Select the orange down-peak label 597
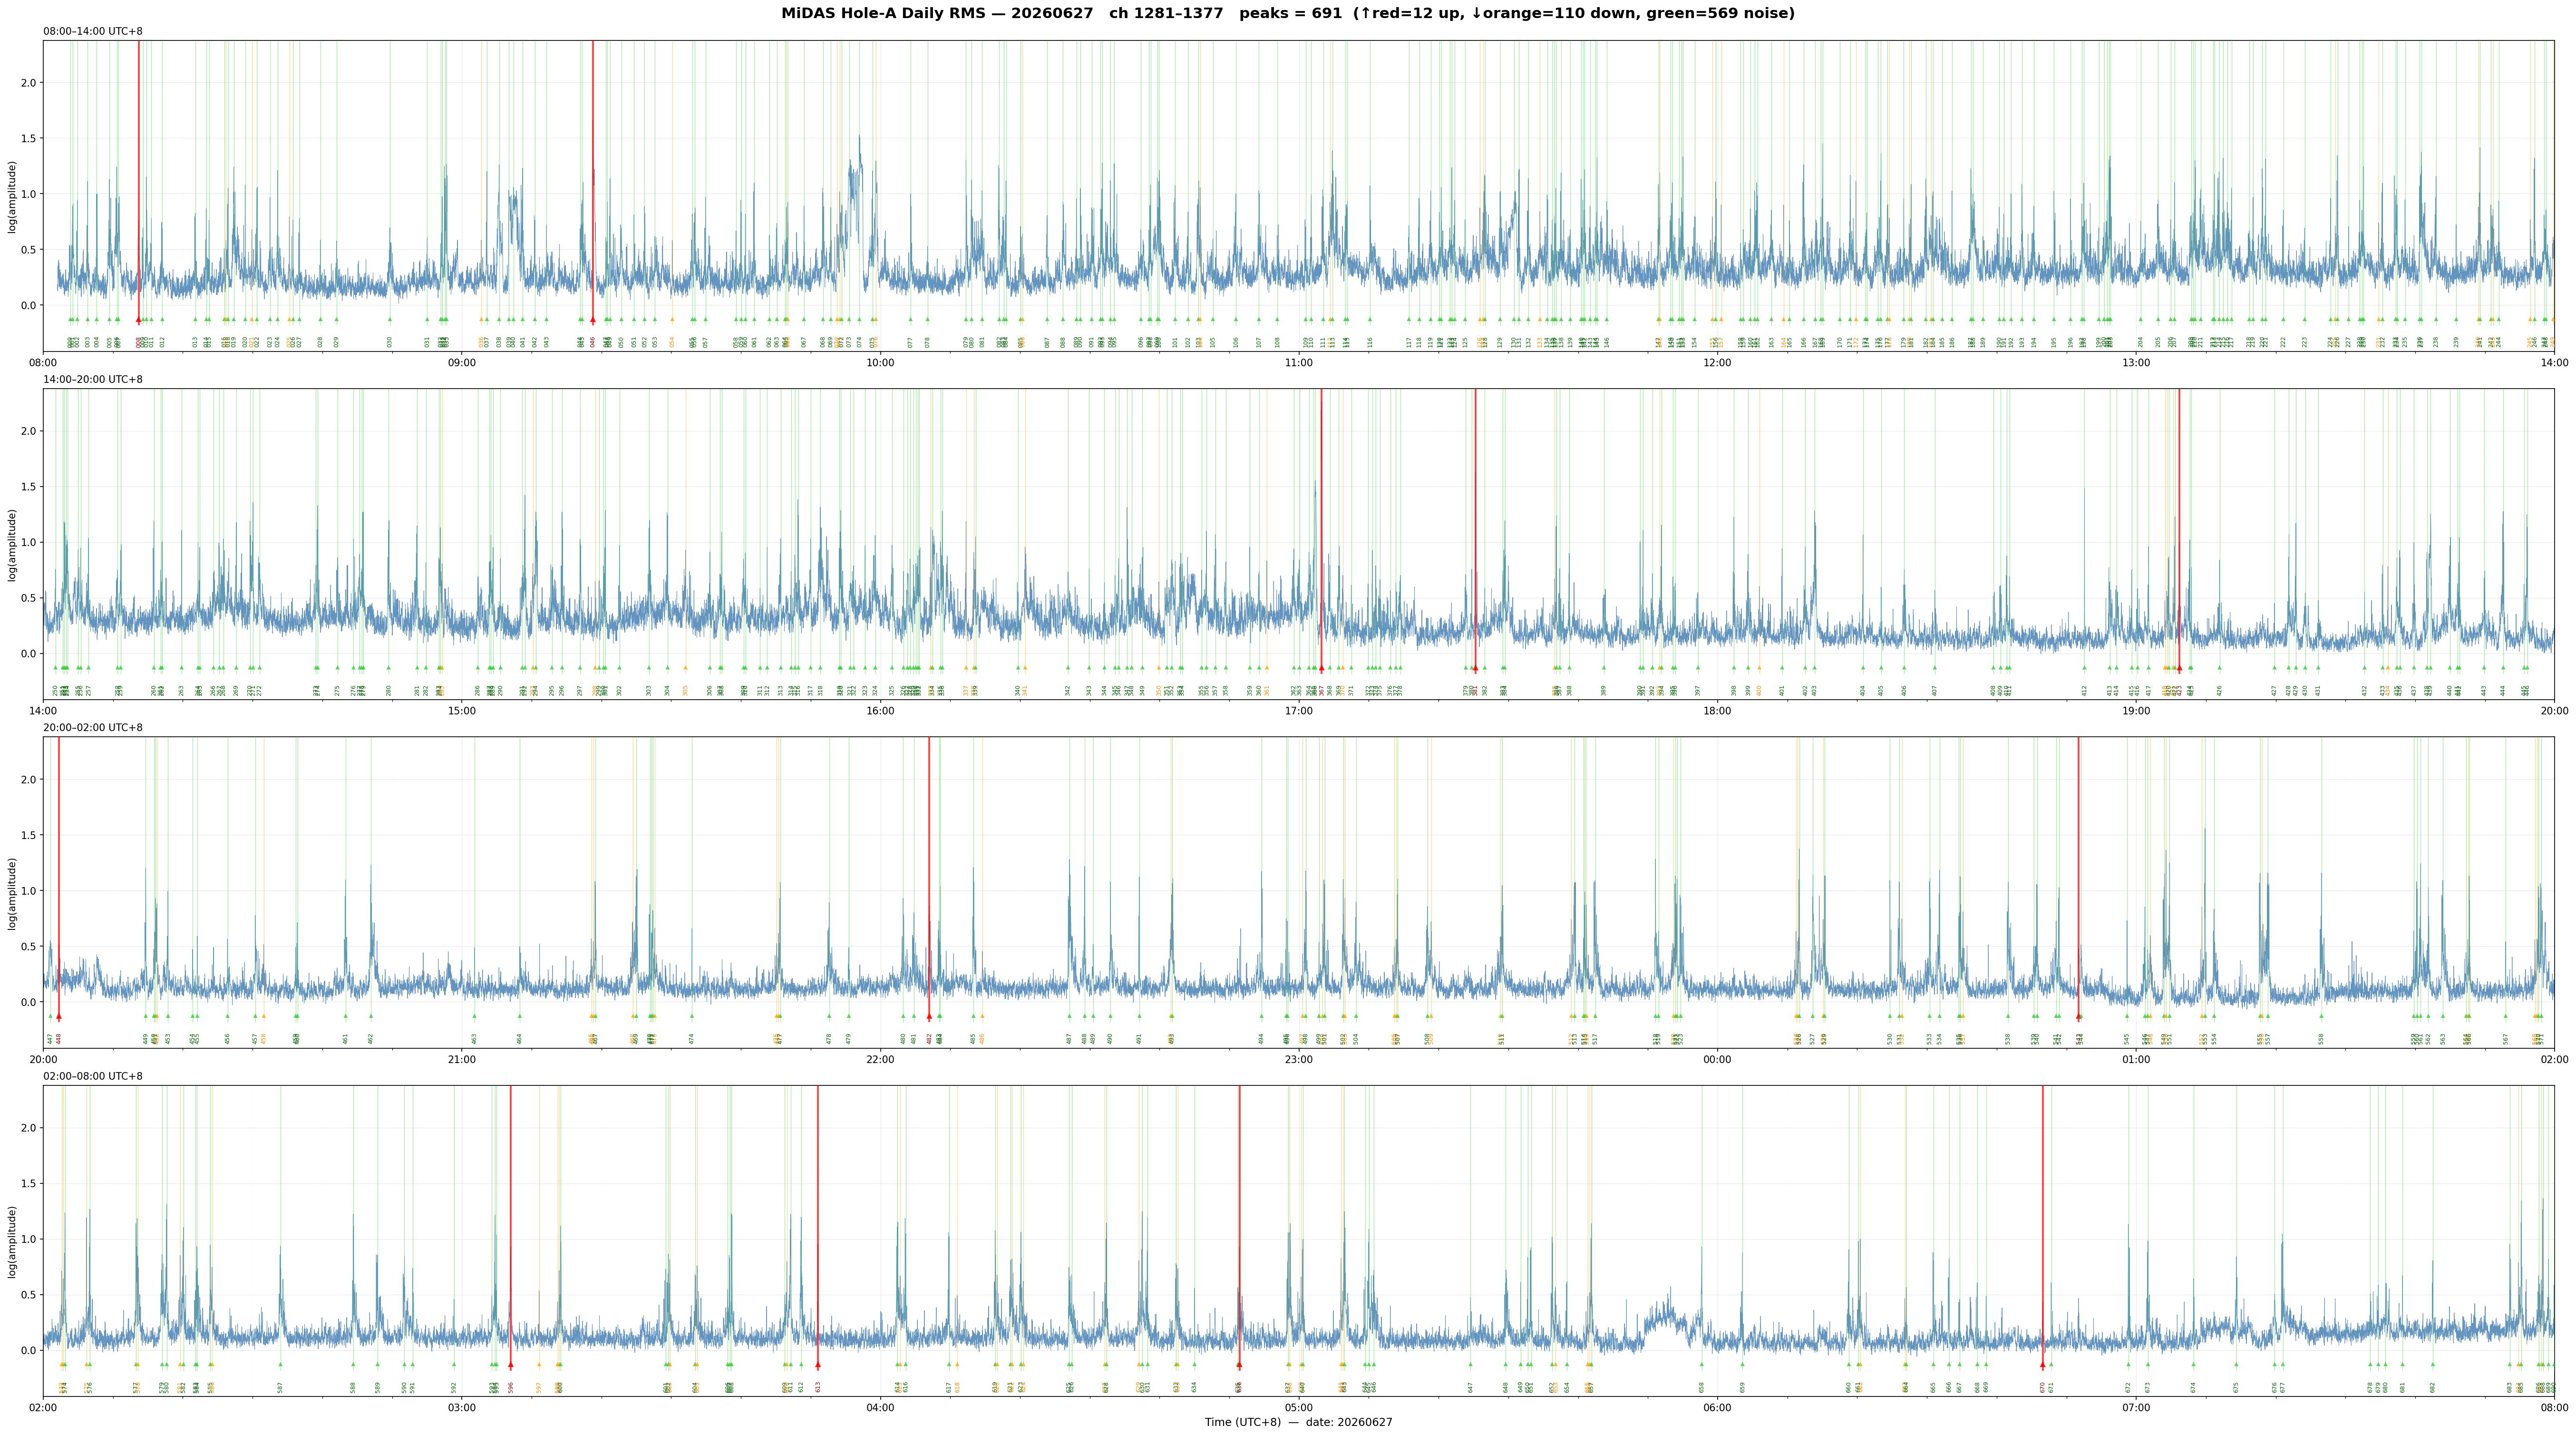This screenshot has height=1435, width=2576. [539, 1387]
